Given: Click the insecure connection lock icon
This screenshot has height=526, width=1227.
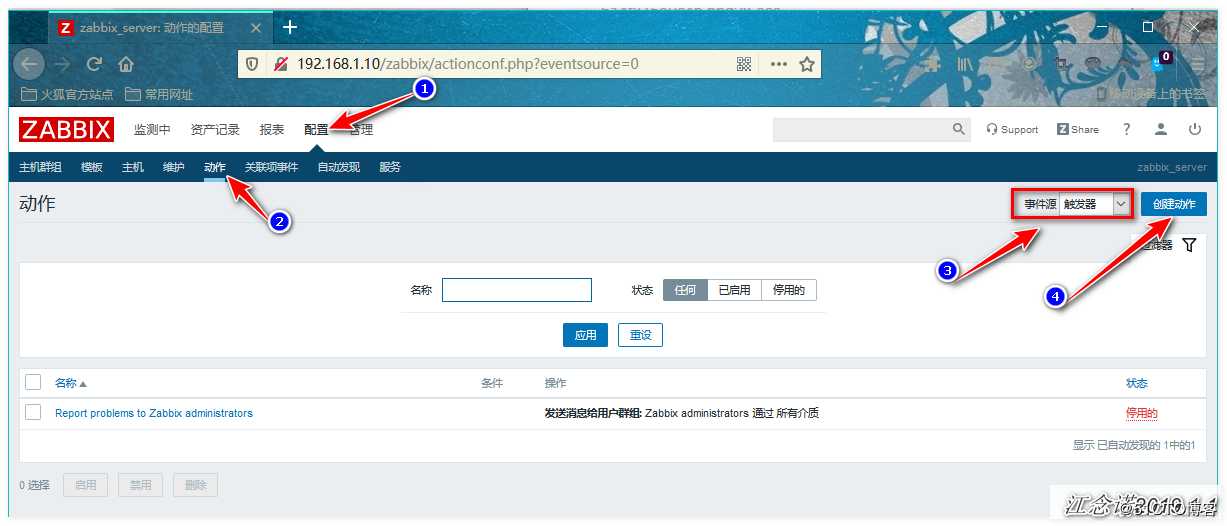Looking at the screenshot, I should 280,64.
